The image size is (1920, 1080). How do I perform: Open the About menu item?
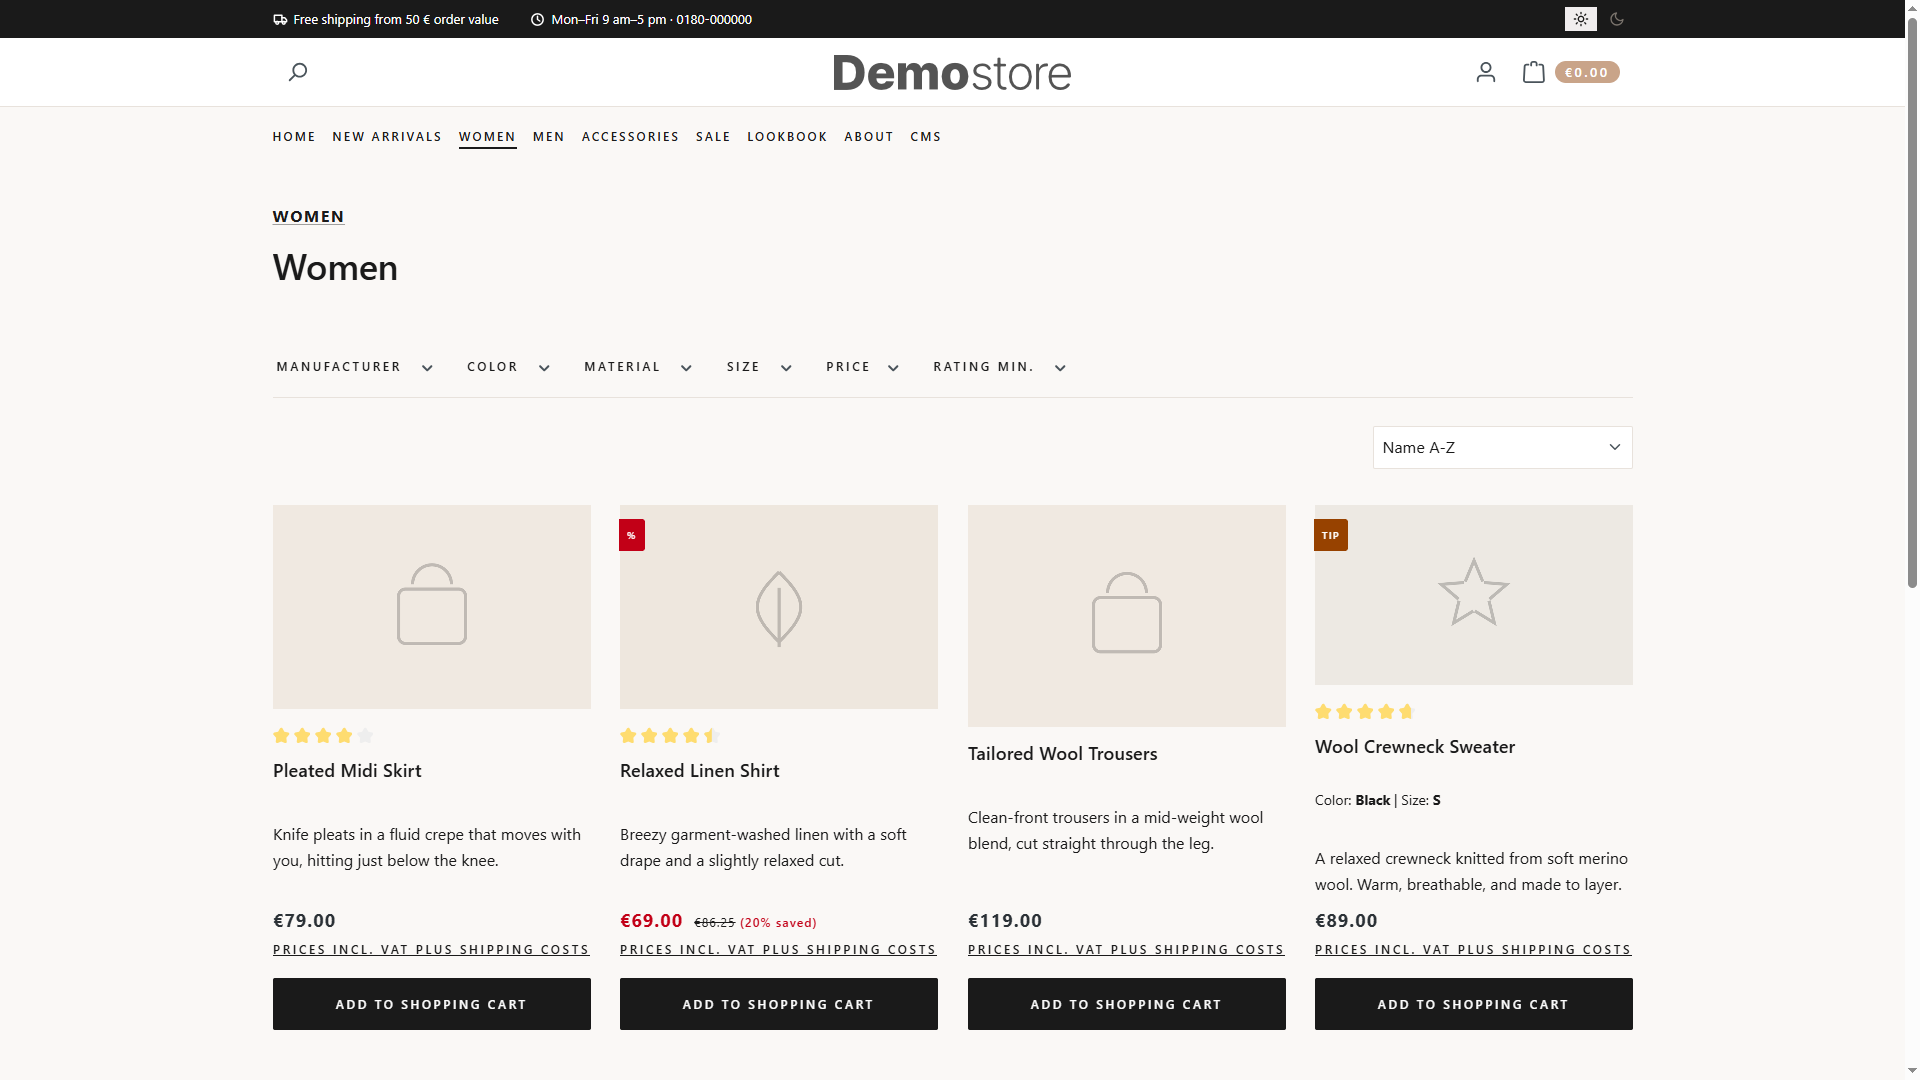[869, 137]
